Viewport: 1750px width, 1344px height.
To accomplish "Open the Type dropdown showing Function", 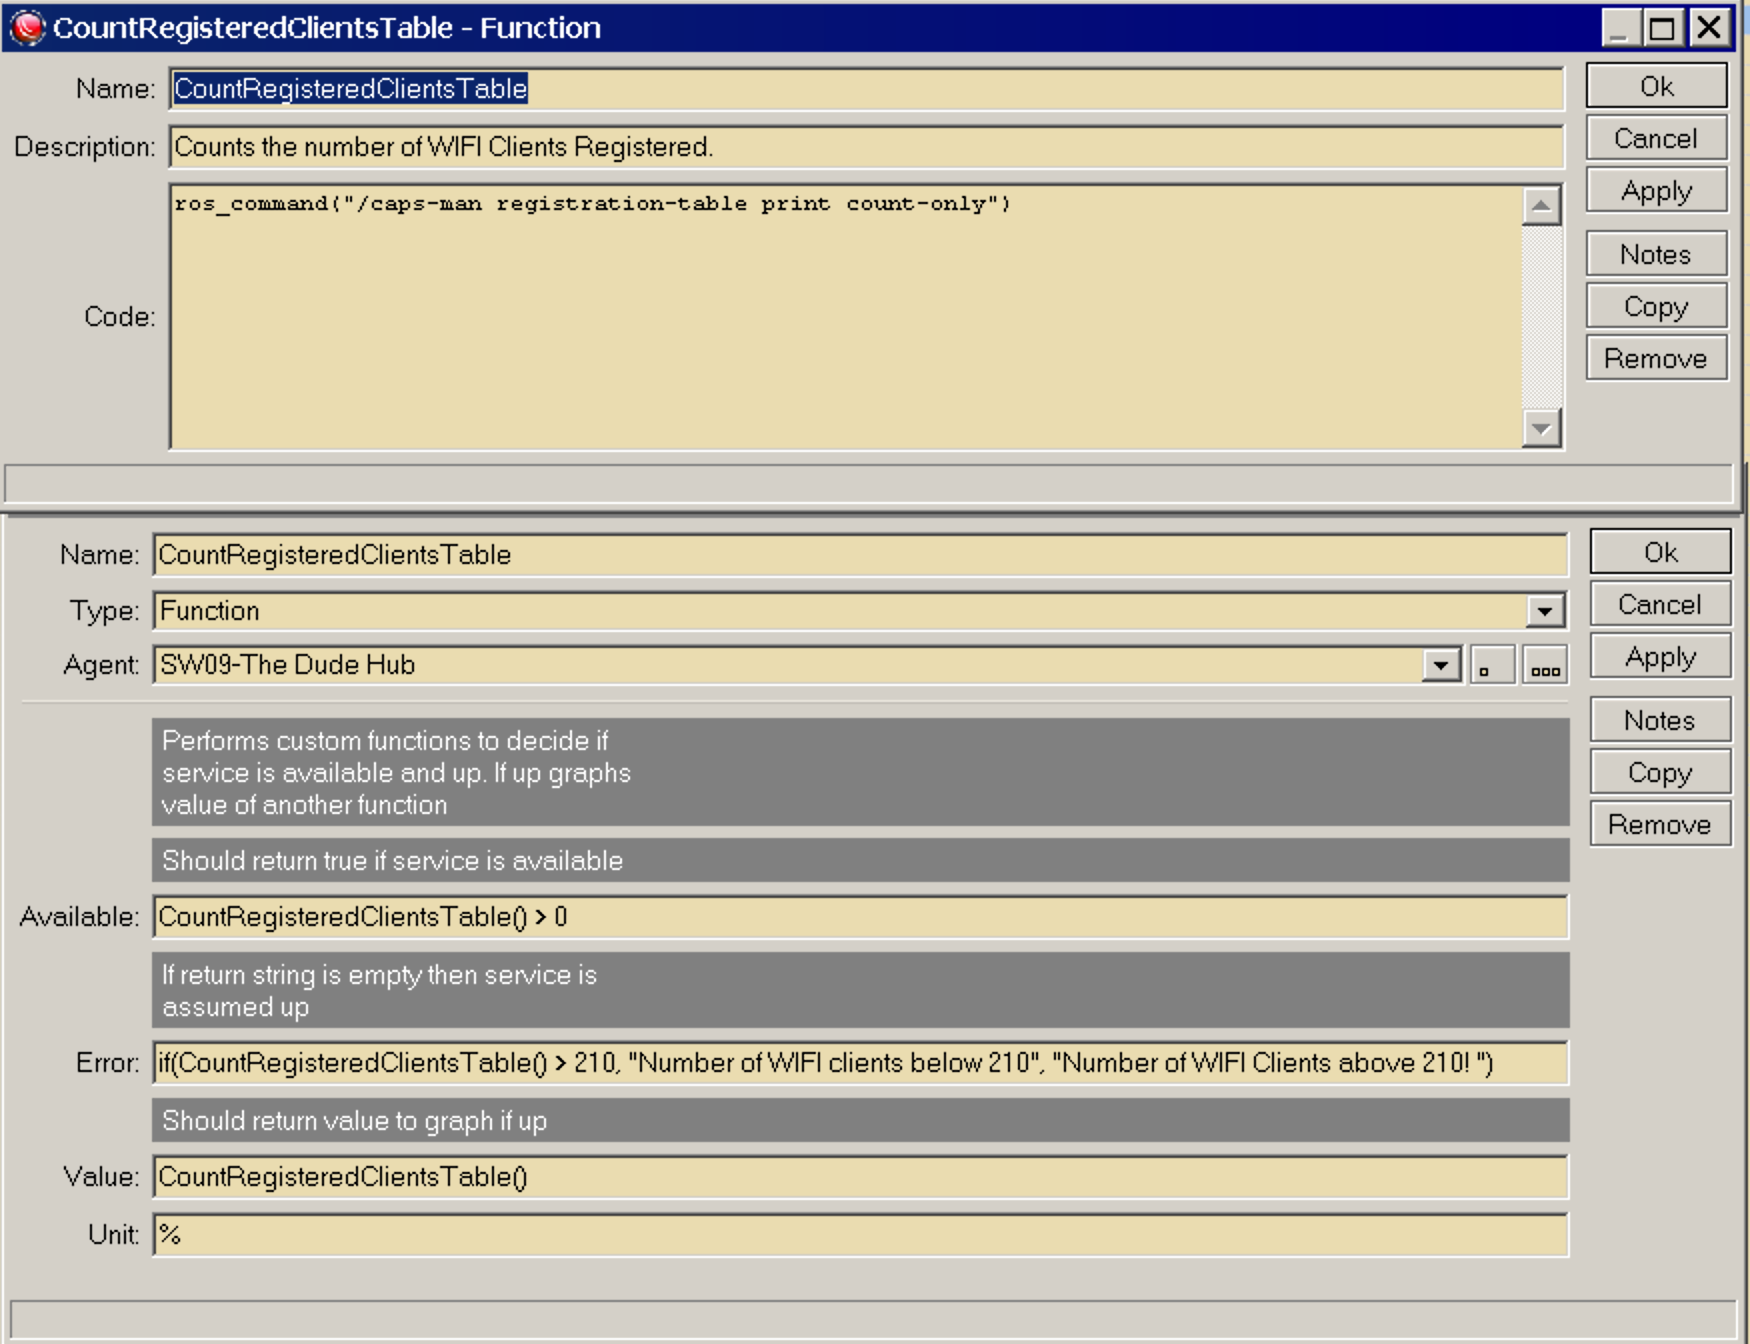I will (x=1545, y=612).
